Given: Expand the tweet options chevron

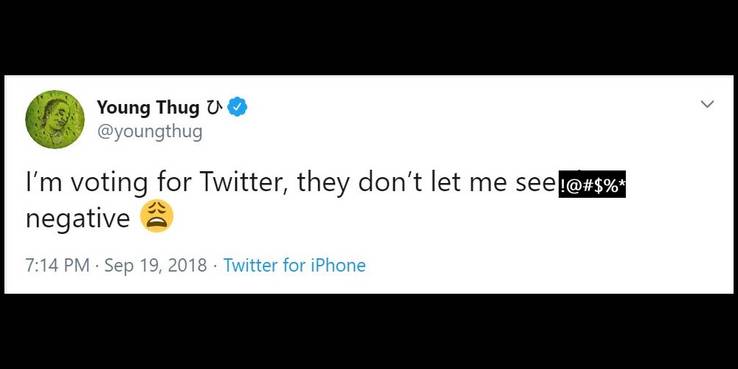Looking at the screenshot, I should coord(707,104).
